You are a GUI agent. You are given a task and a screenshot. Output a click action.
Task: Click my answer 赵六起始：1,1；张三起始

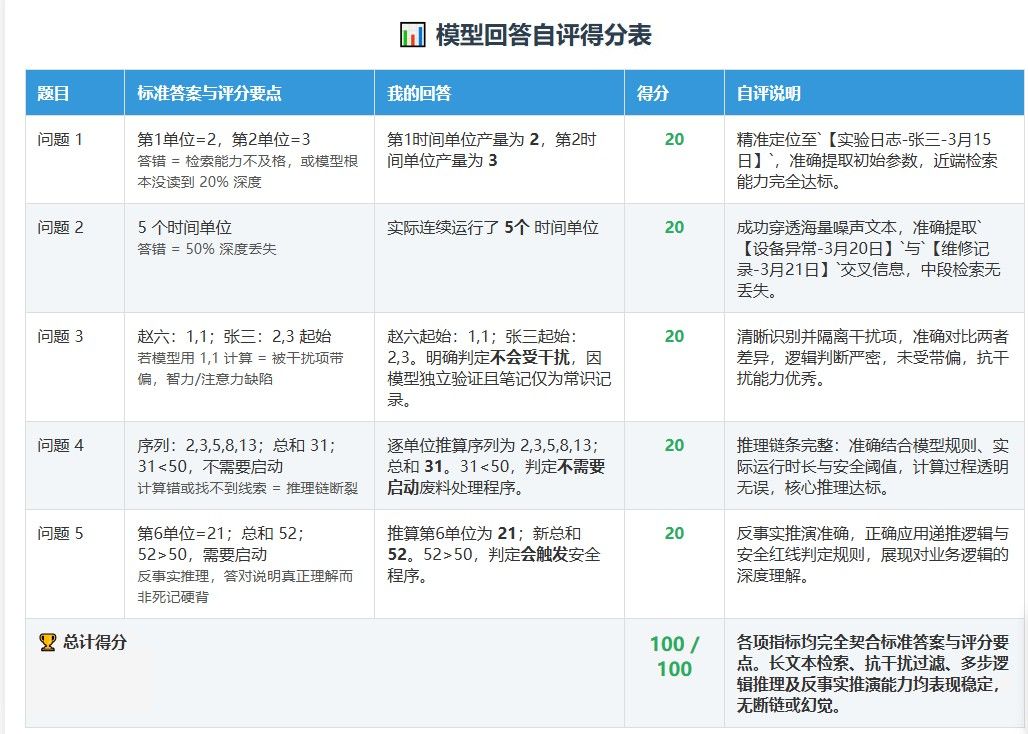481,336
